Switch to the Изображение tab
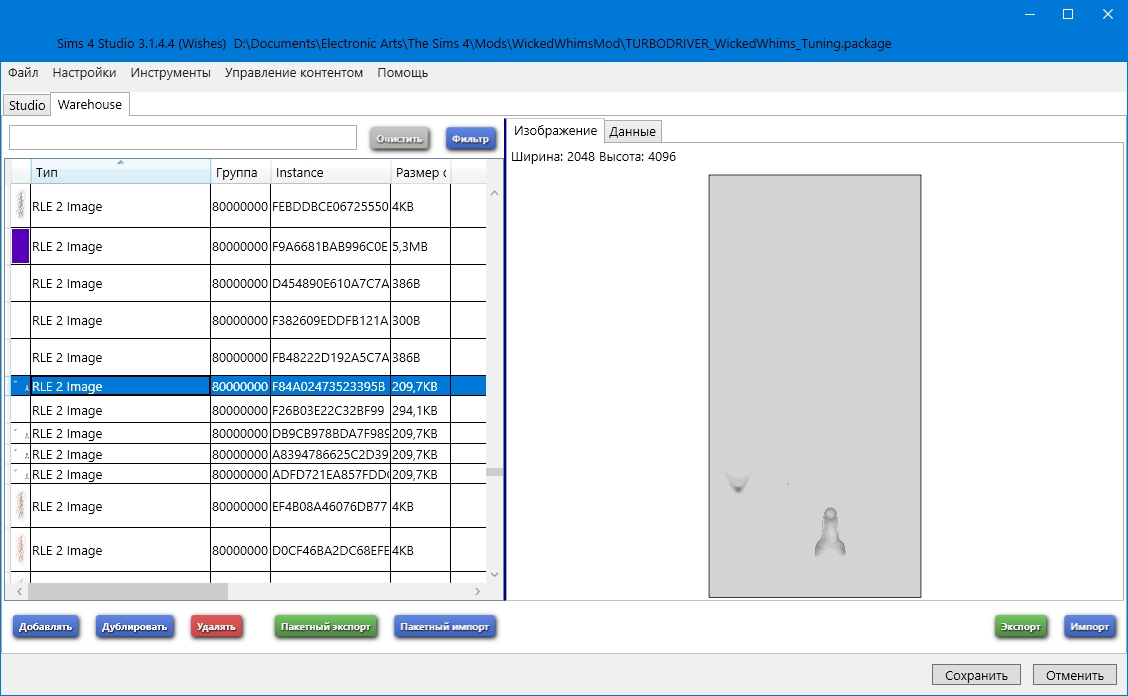 tap(555, 130)
